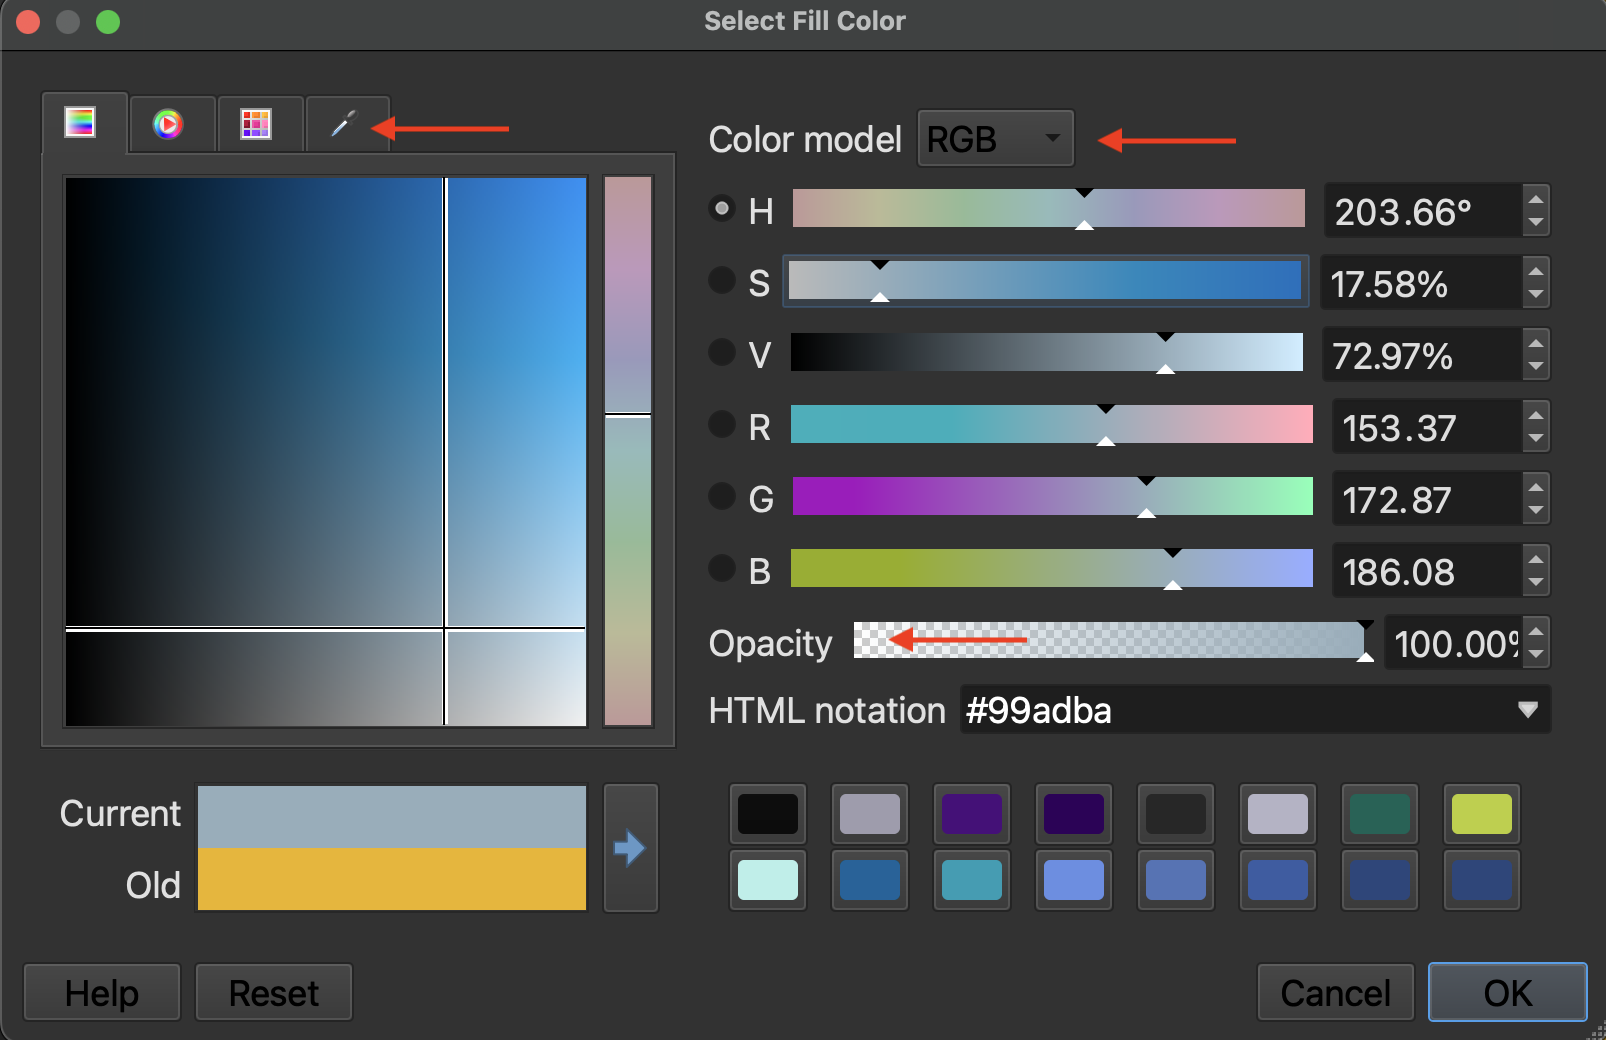This screenshot has height=1040, width=1606.
Task: Expand the HTML notation format dropdown arrow
Action: 1527,710
